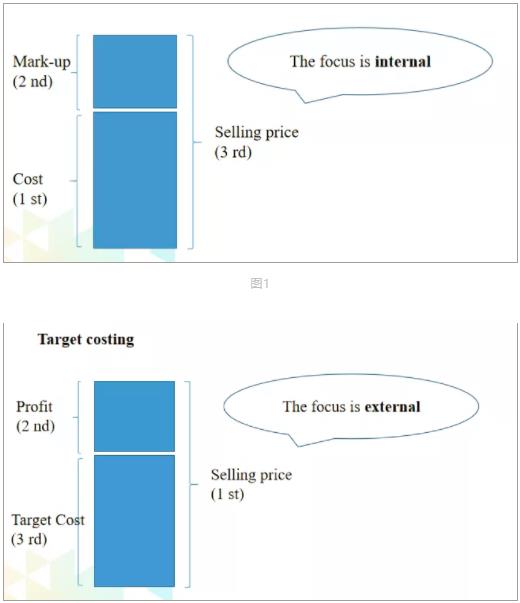Select the blue Mark-up rectangle in the top diagram
The height and width of the screenshot is (603, 520).
(135, 72)
